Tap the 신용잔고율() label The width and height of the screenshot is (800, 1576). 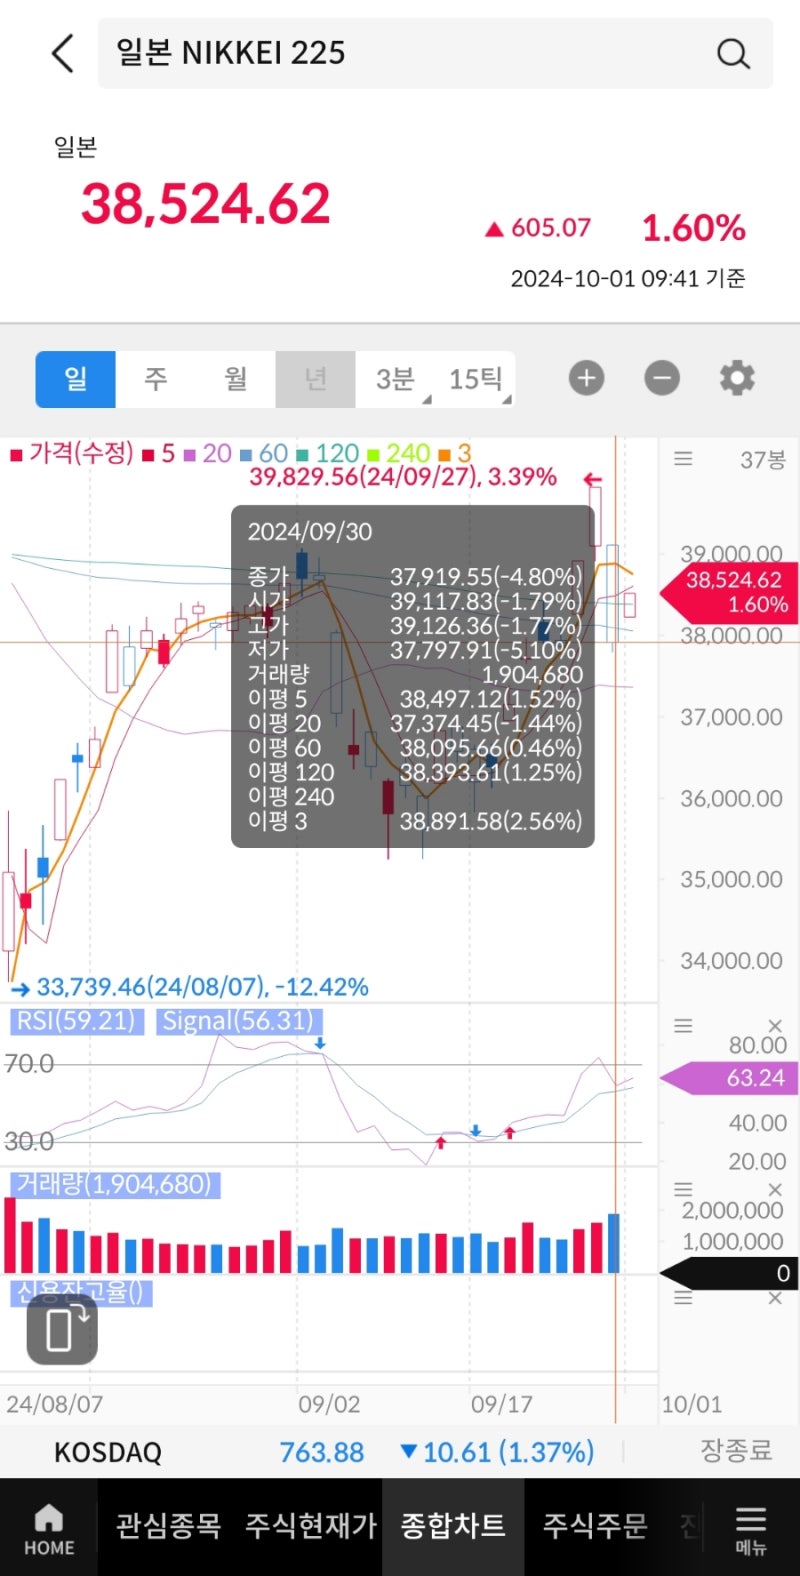[80, 1292]
